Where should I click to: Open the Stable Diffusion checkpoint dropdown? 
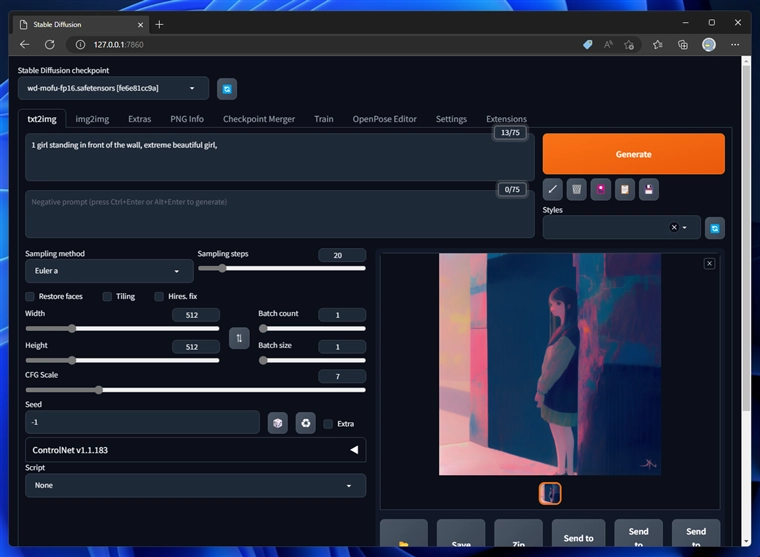(113, 88)
